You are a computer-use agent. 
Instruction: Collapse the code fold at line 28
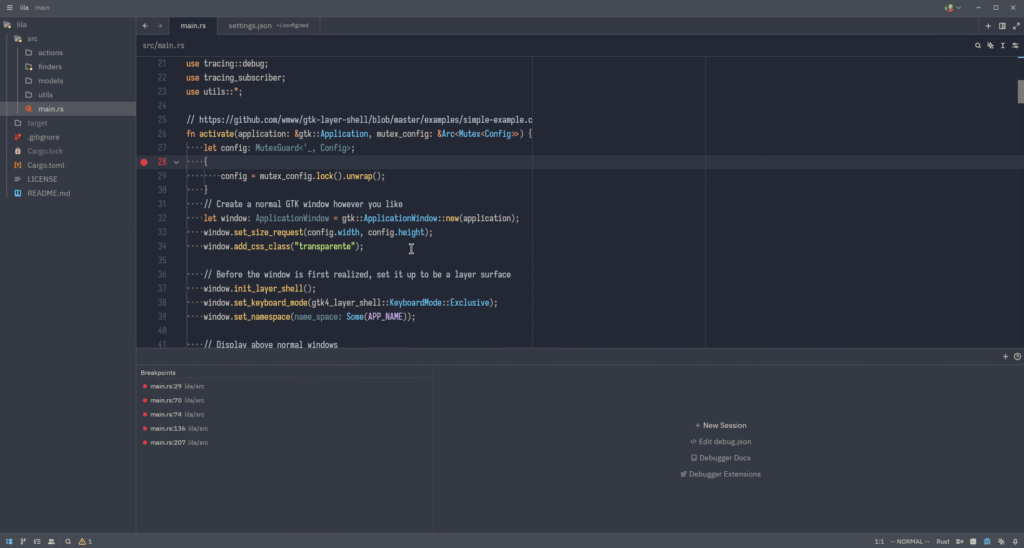point(177,161)
